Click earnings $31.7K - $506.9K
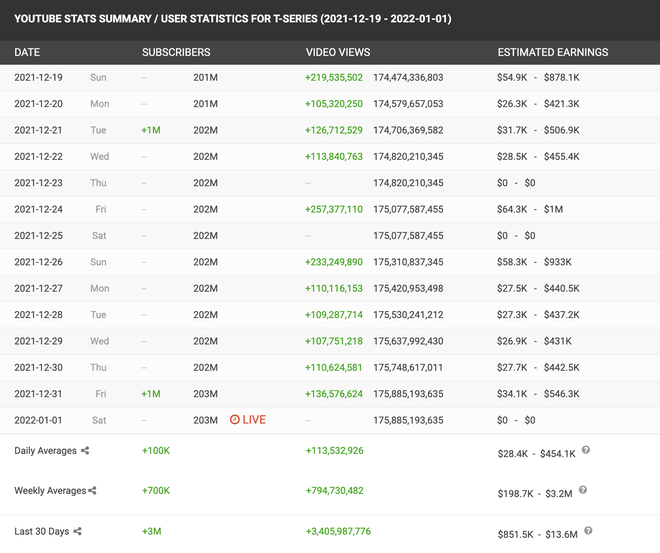The image size is (660, 553). tap(538, 130)
